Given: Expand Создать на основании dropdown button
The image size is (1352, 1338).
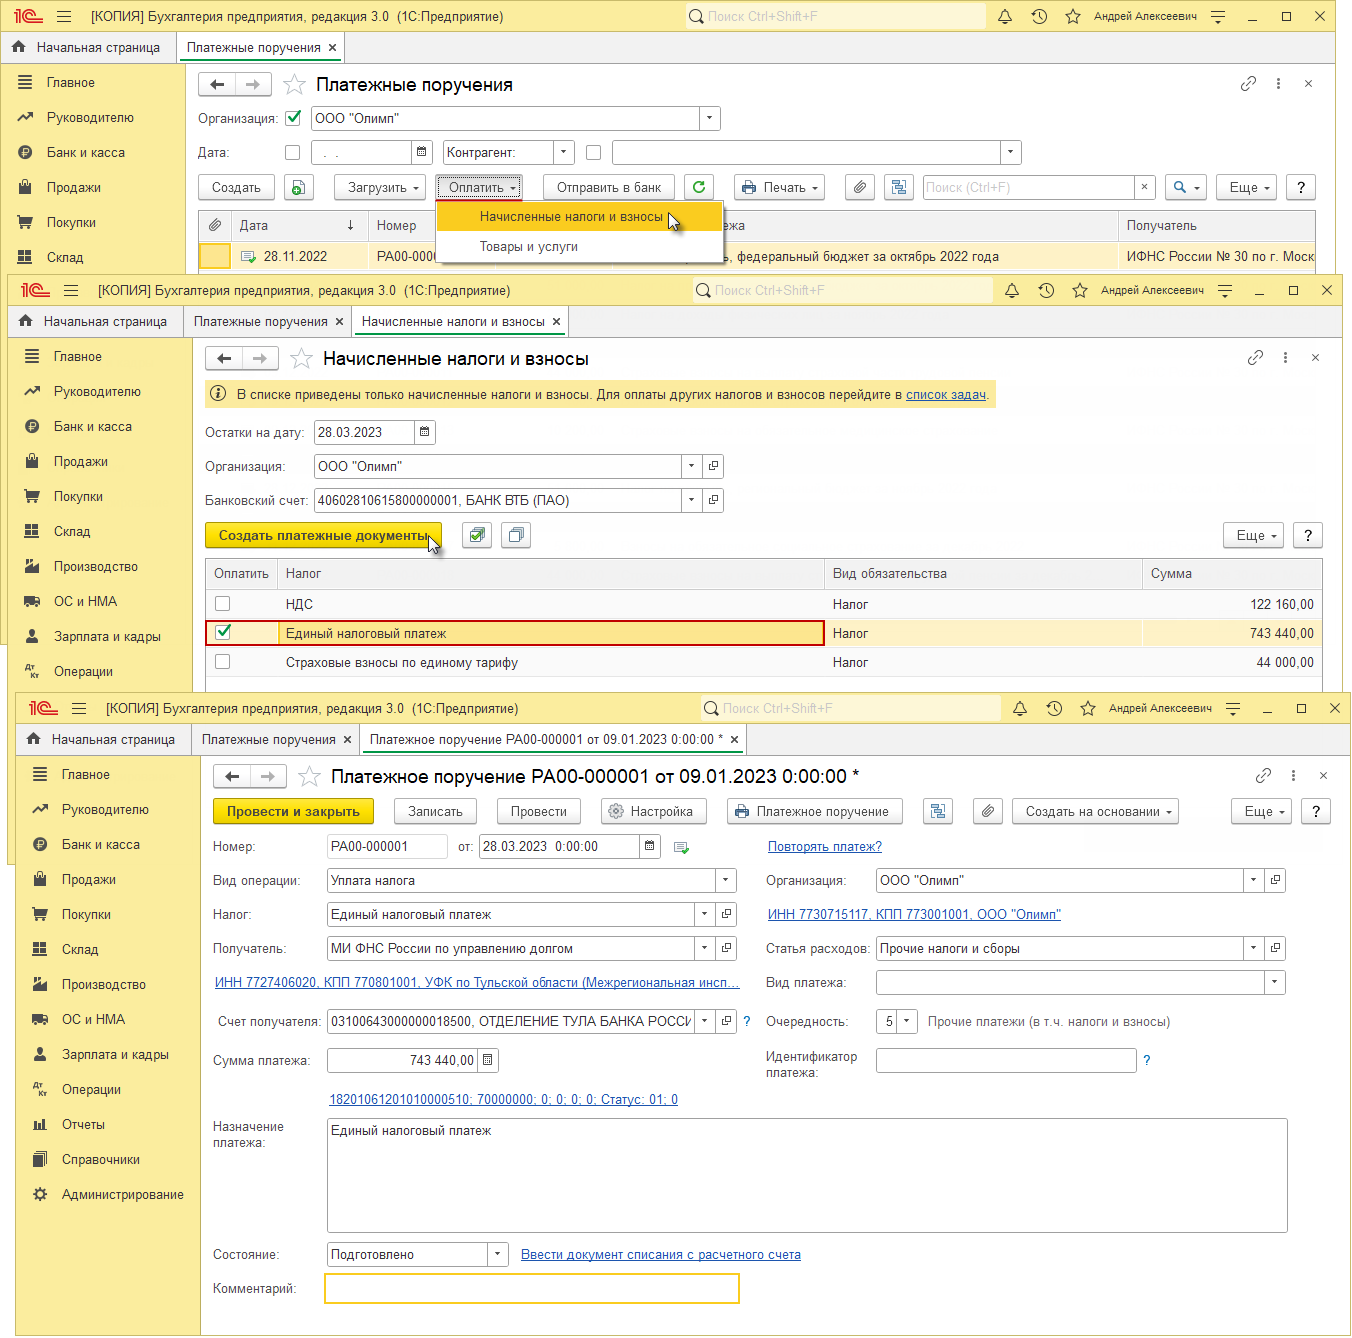Looking at the screenshot, I should pyautogui.click(x=1095, y=811).
